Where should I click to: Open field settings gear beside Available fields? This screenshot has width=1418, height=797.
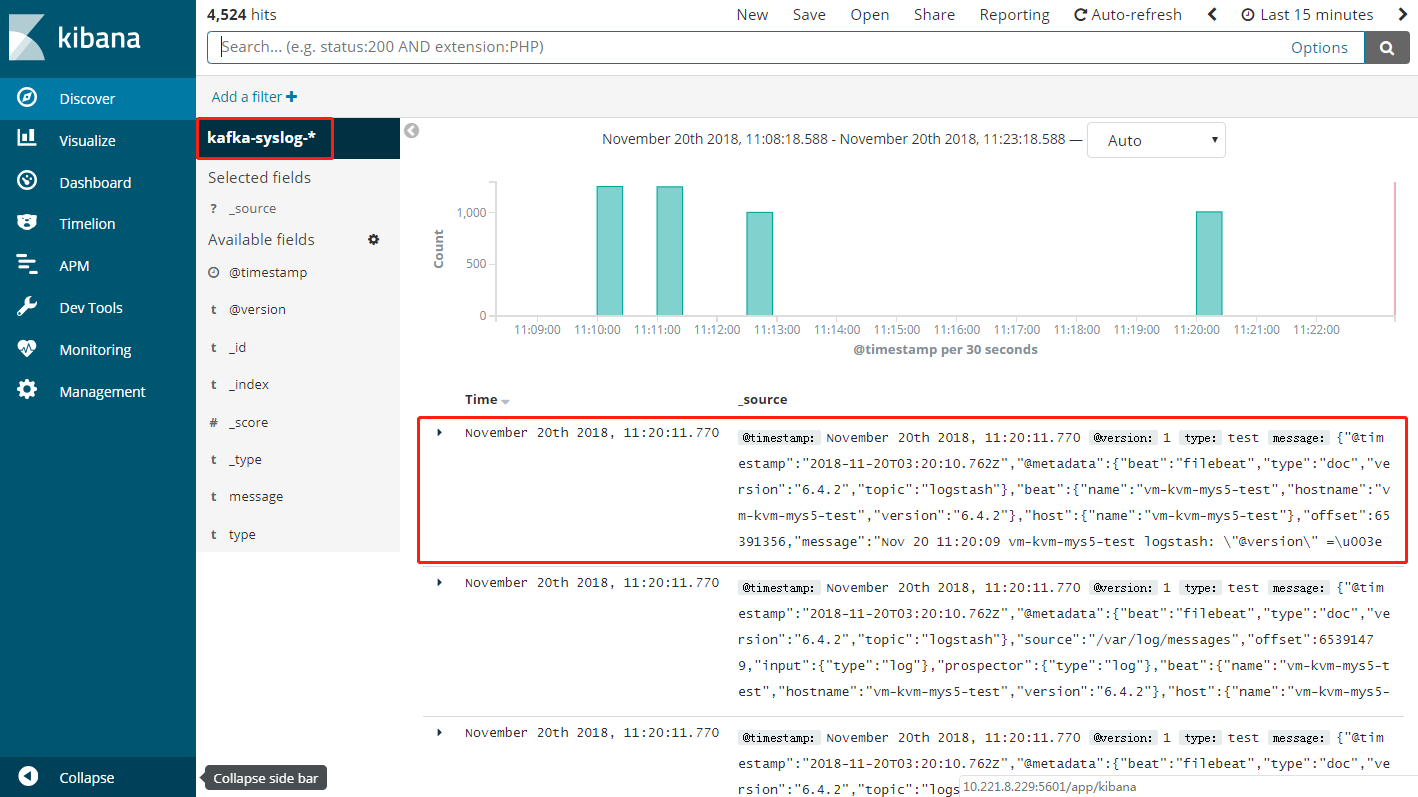(374, 240)
